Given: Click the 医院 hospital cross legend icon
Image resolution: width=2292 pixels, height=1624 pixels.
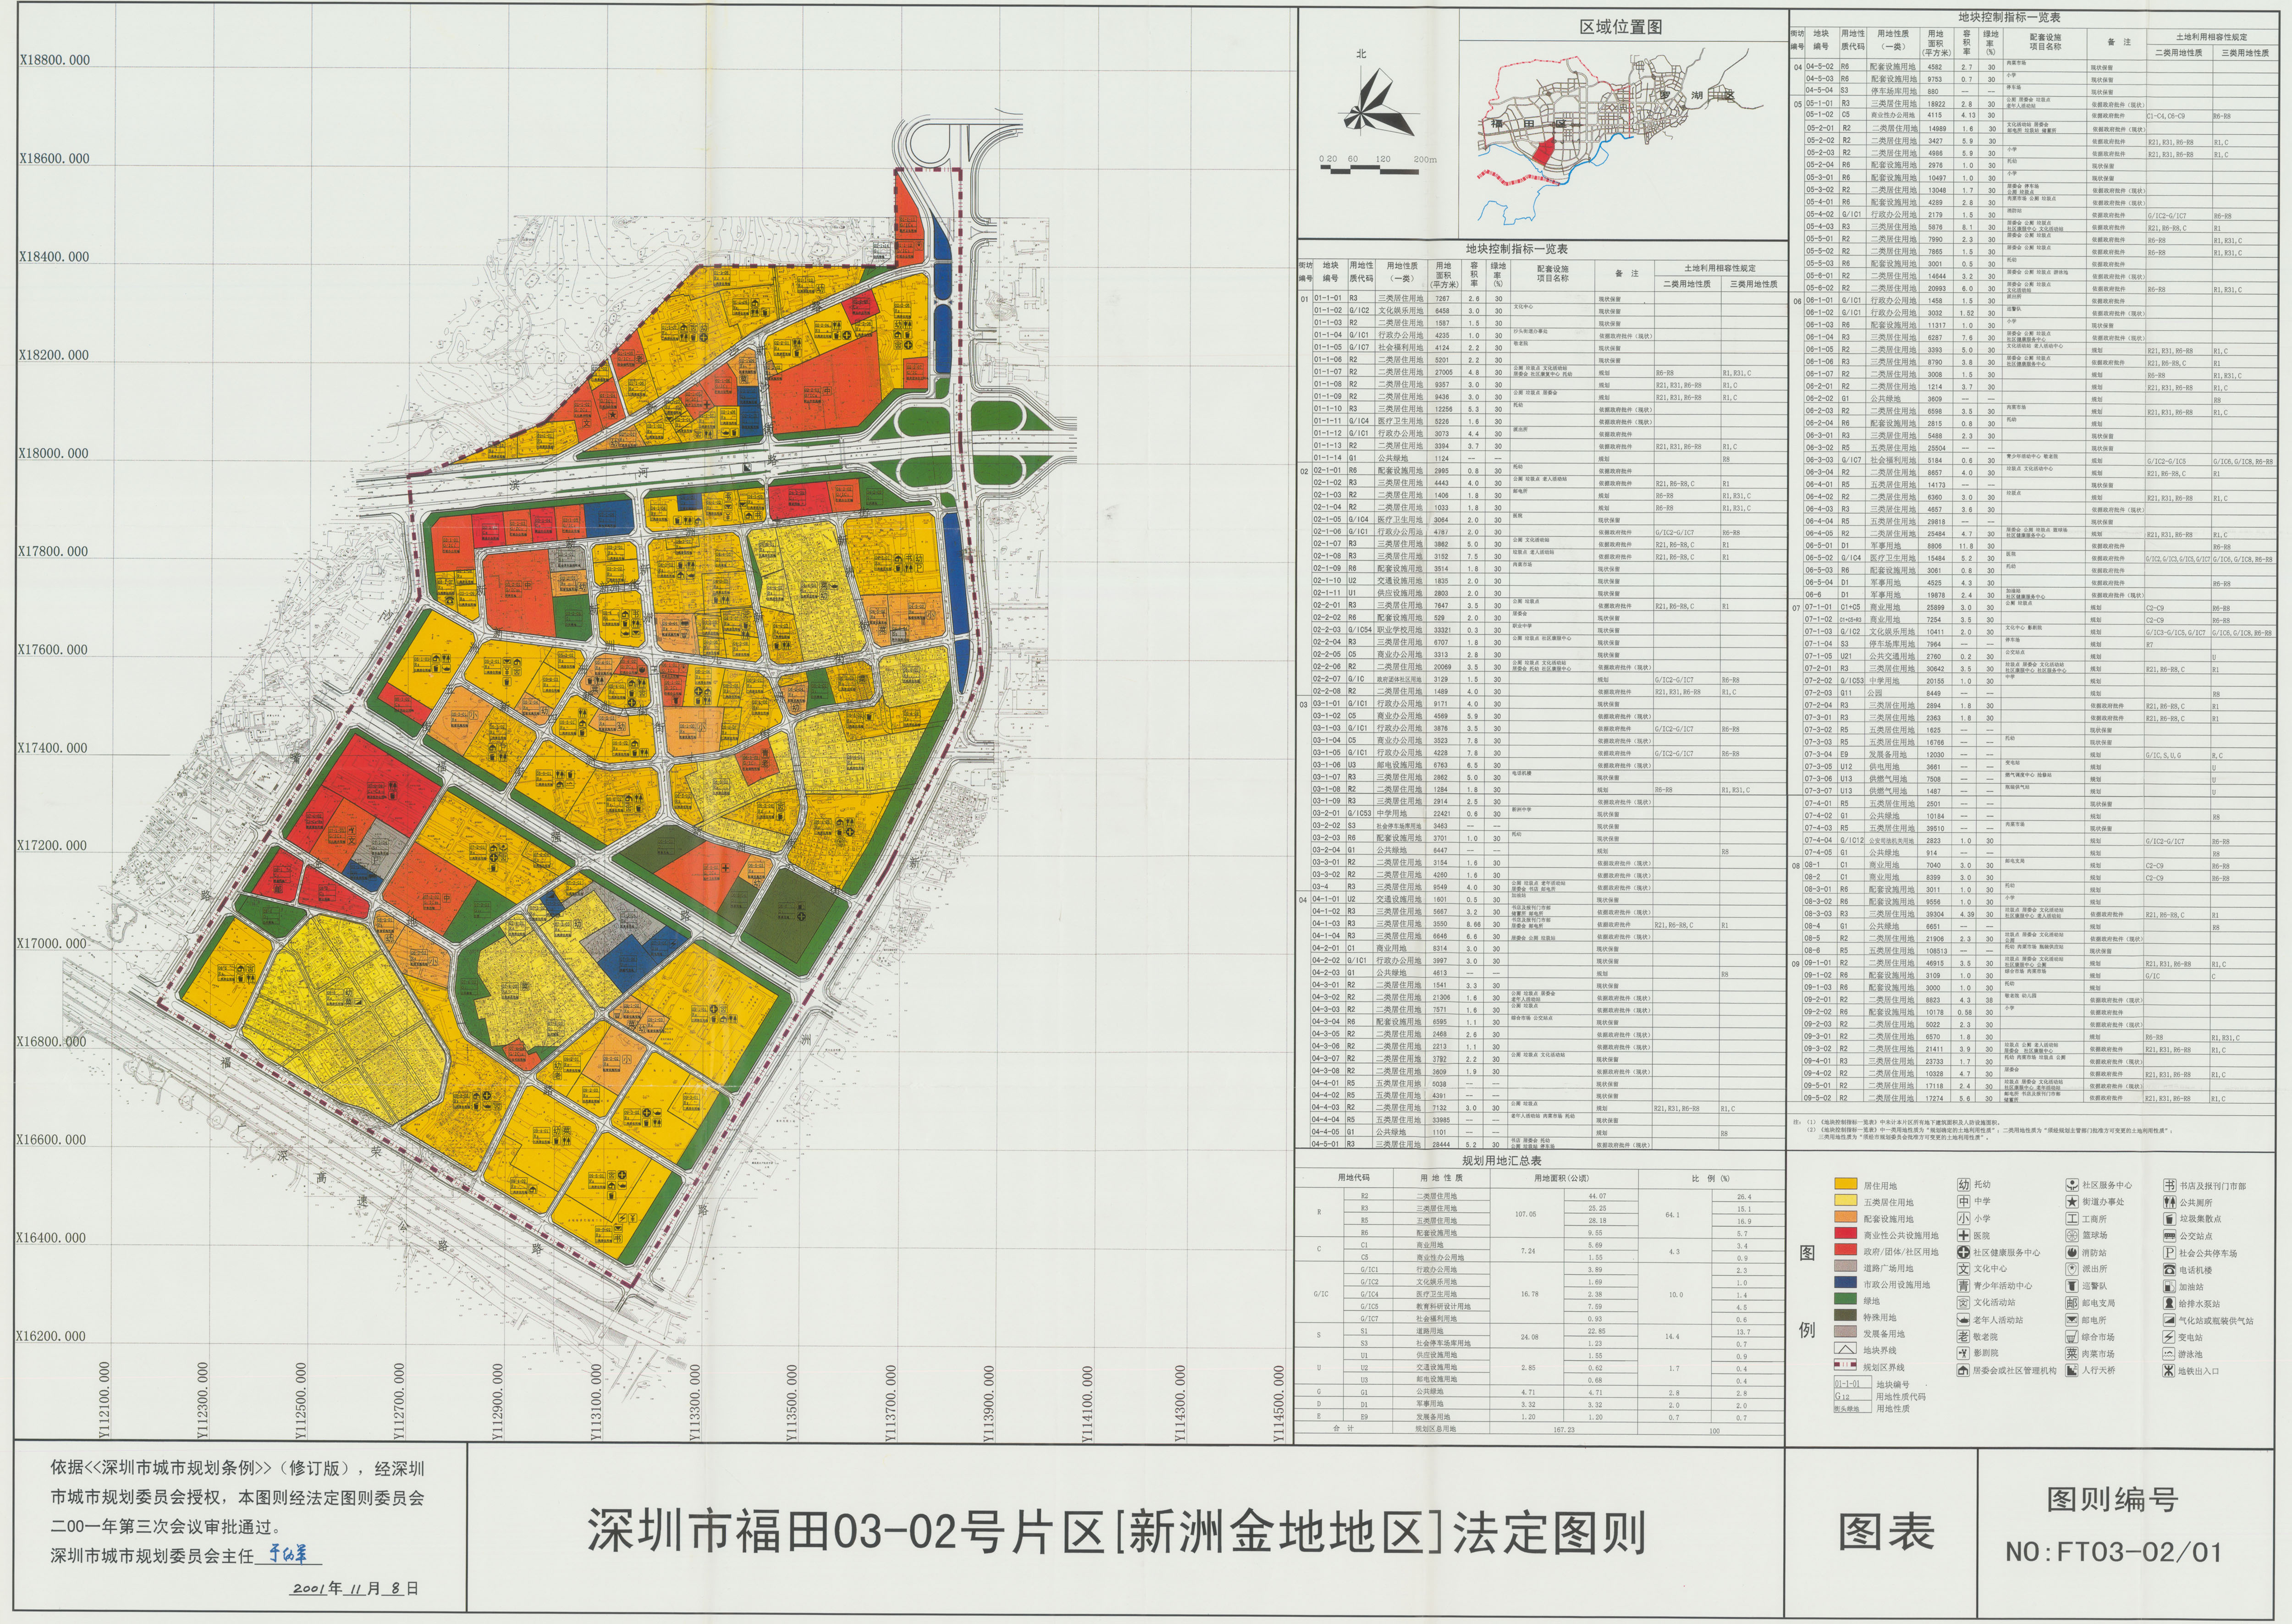Looking at the screenshot, I should pyautogui.click(x=1964, y=1235).
